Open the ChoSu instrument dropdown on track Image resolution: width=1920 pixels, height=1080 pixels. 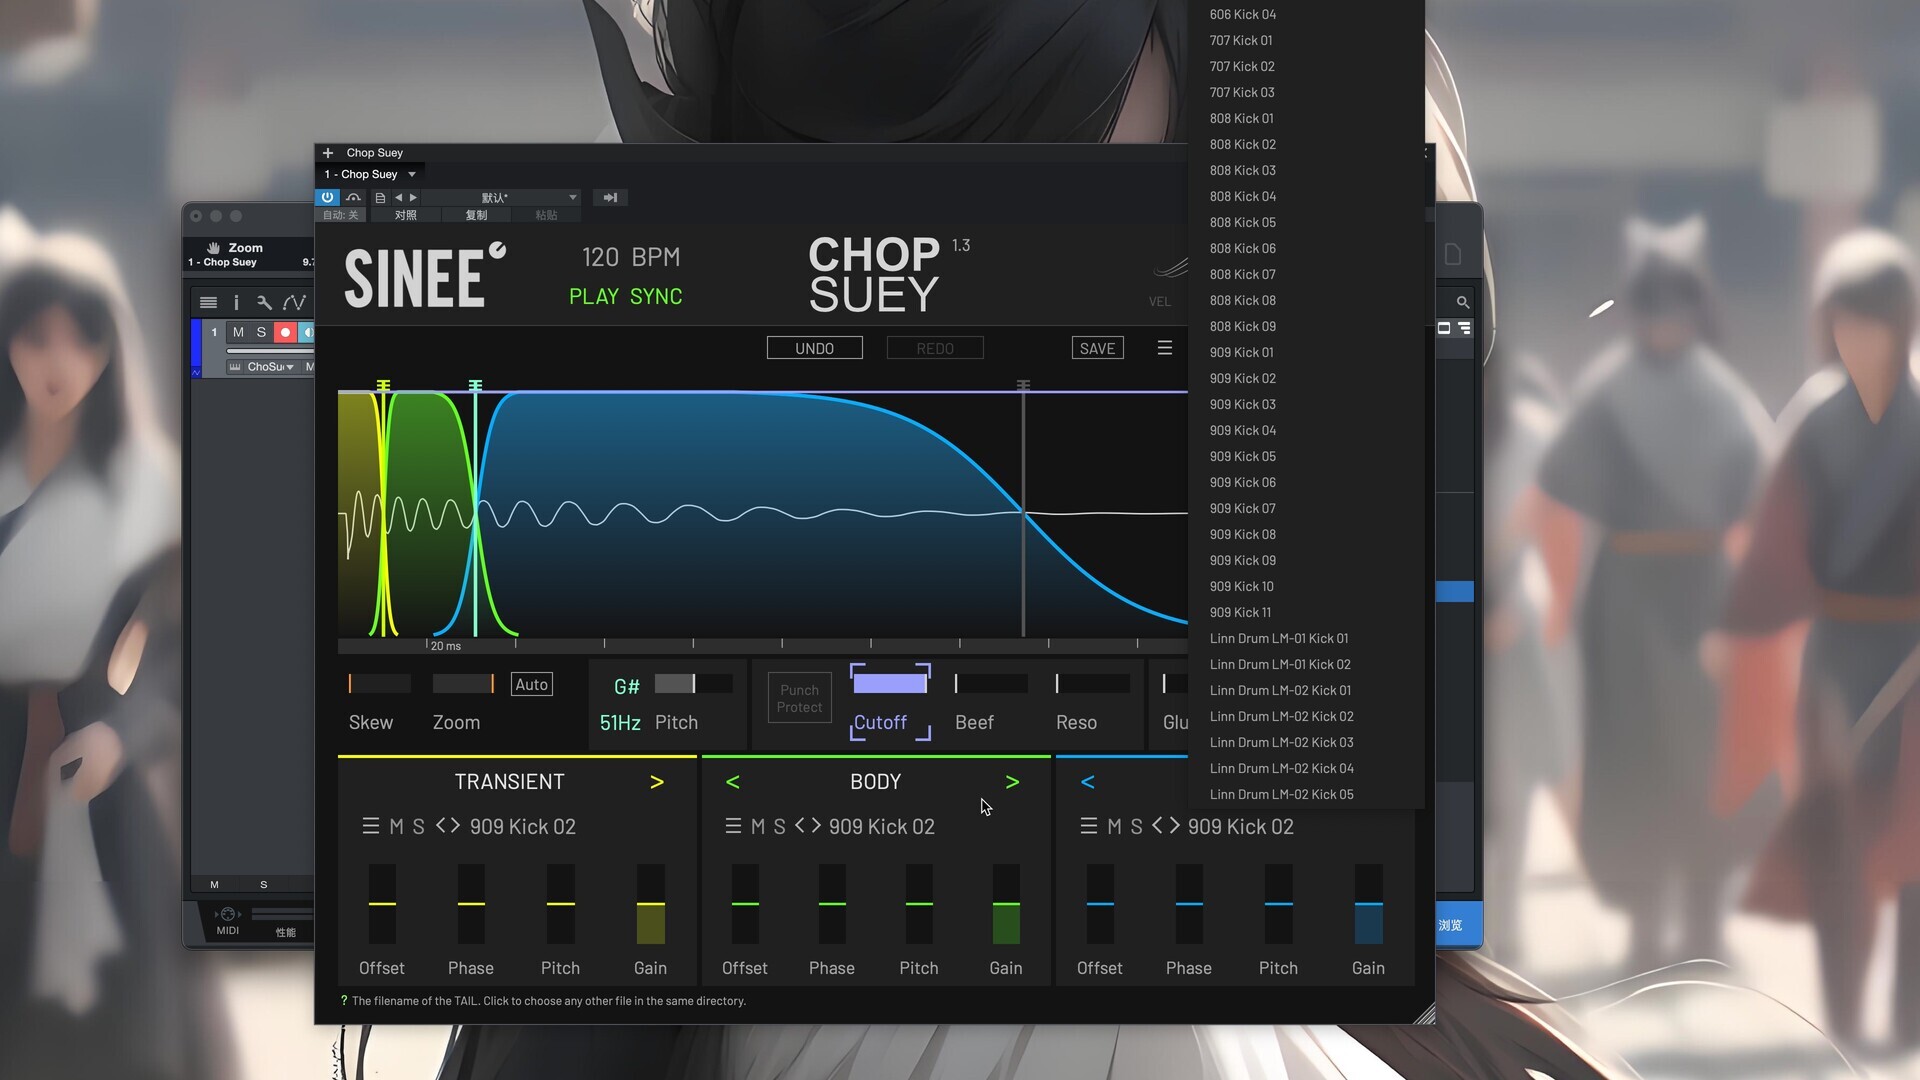(x=289, y=367)
